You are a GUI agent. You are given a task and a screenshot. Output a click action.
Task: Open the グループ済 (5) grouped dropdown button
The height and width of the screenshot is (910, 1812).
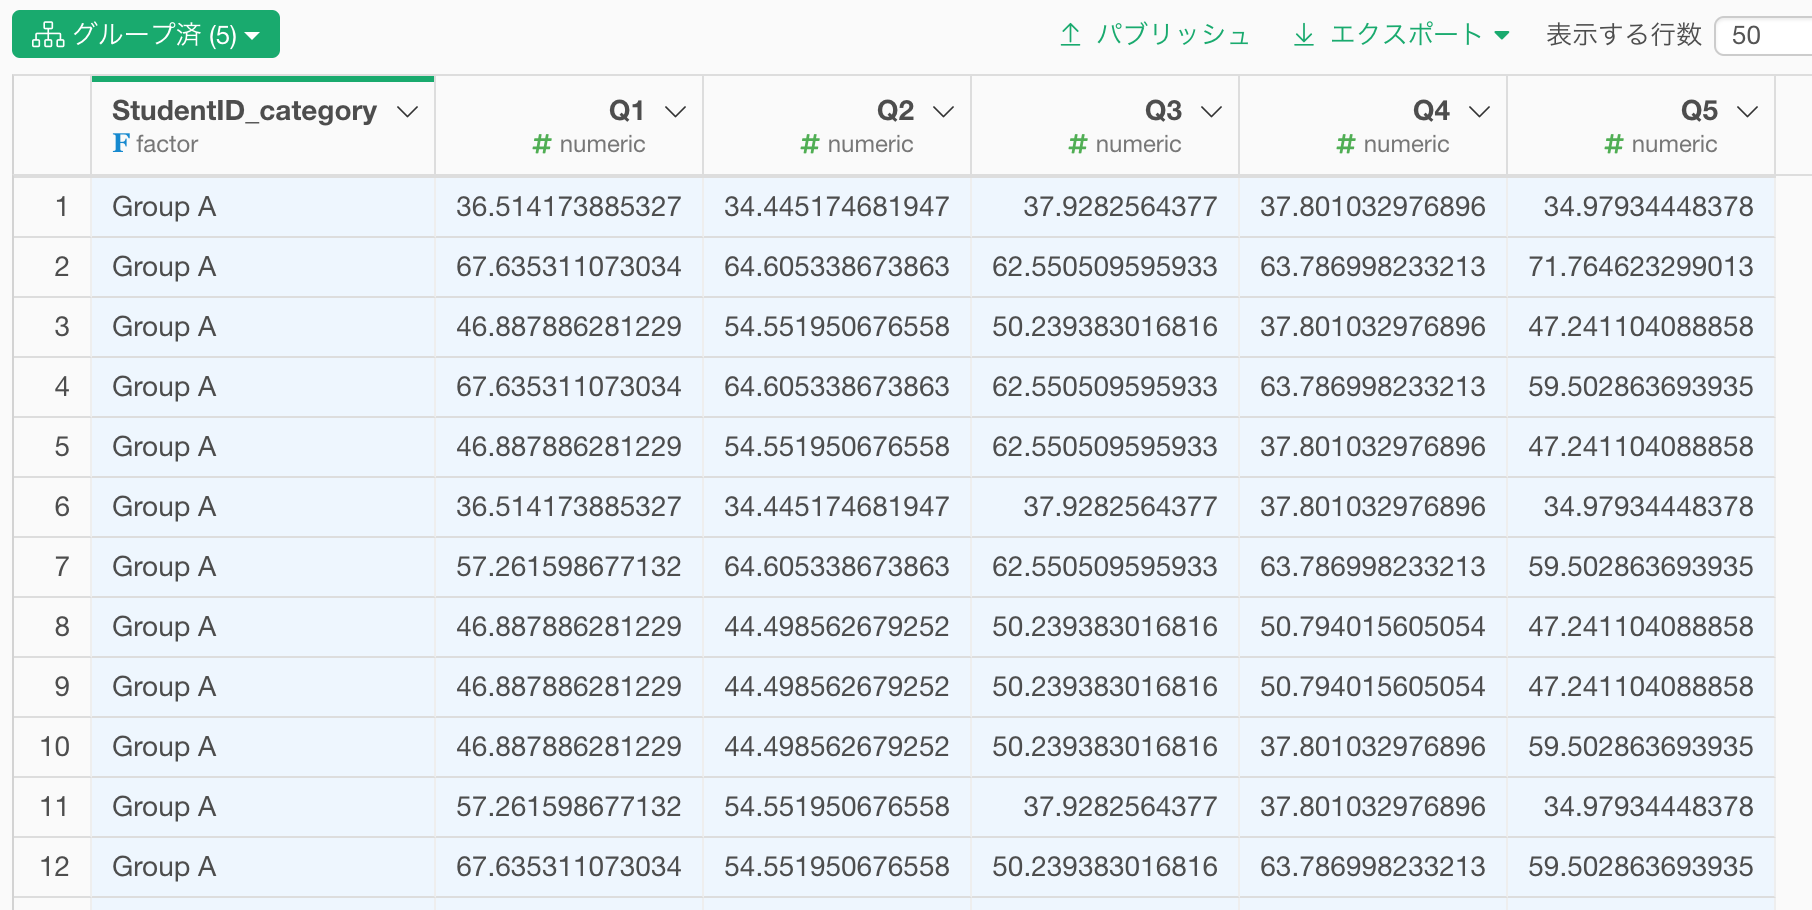point(146,35)
